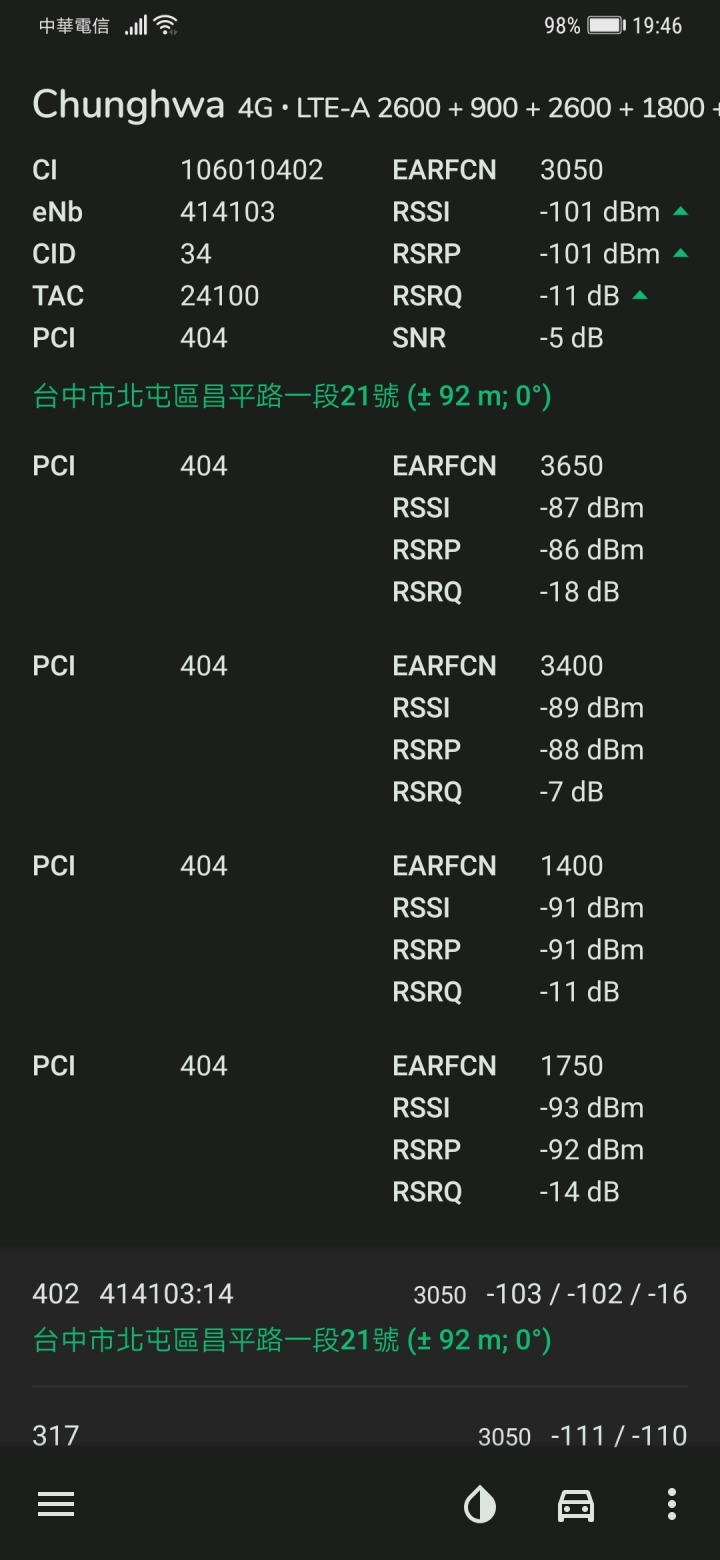Image resolution: width=720 pixels, height=1560 pixels.
Task: Tap the cellular signal bars icon
Action: (136, 25)
